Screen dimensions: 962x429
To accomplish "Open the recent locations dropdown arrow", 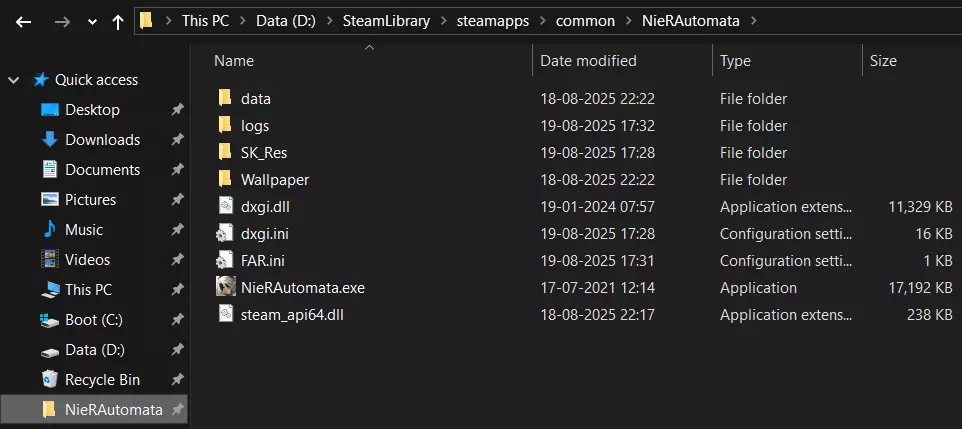I will 92,21.
